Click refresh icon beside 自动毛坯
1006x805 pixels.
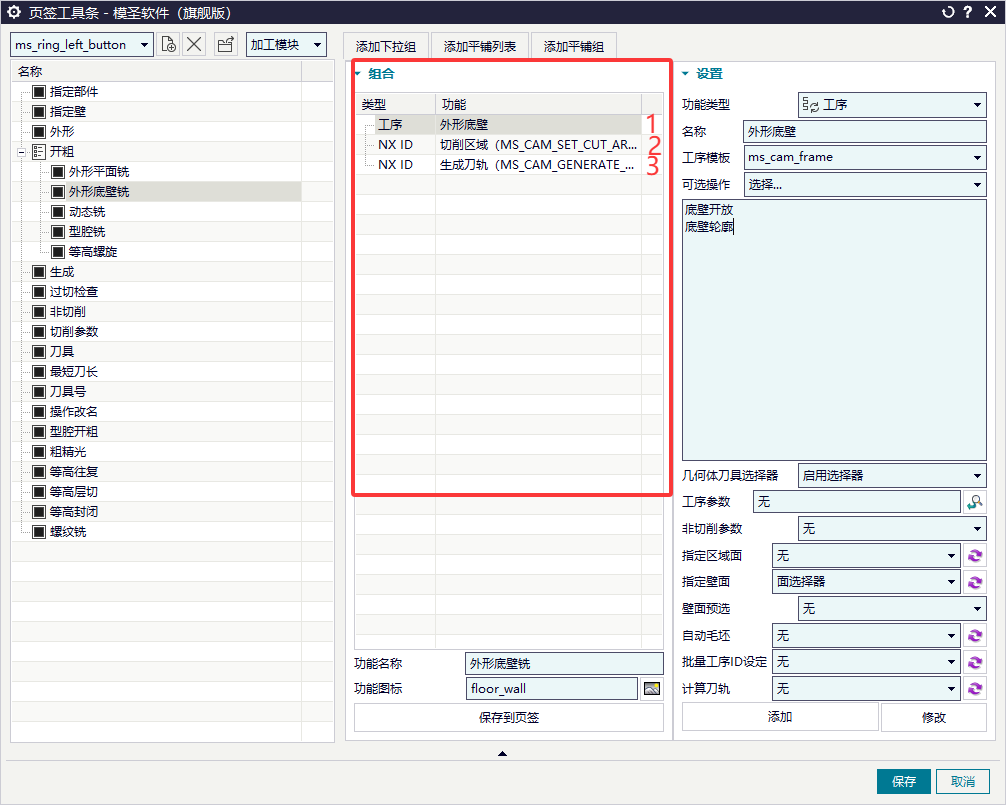pos(975,635)
